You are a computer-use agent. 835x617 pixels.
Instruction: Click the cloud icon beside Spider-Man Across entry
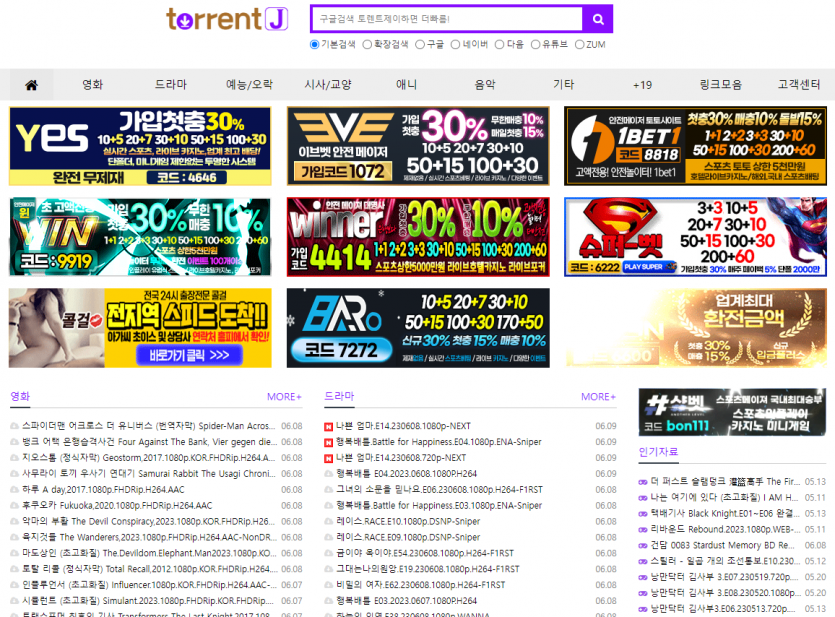coord(14,426)
